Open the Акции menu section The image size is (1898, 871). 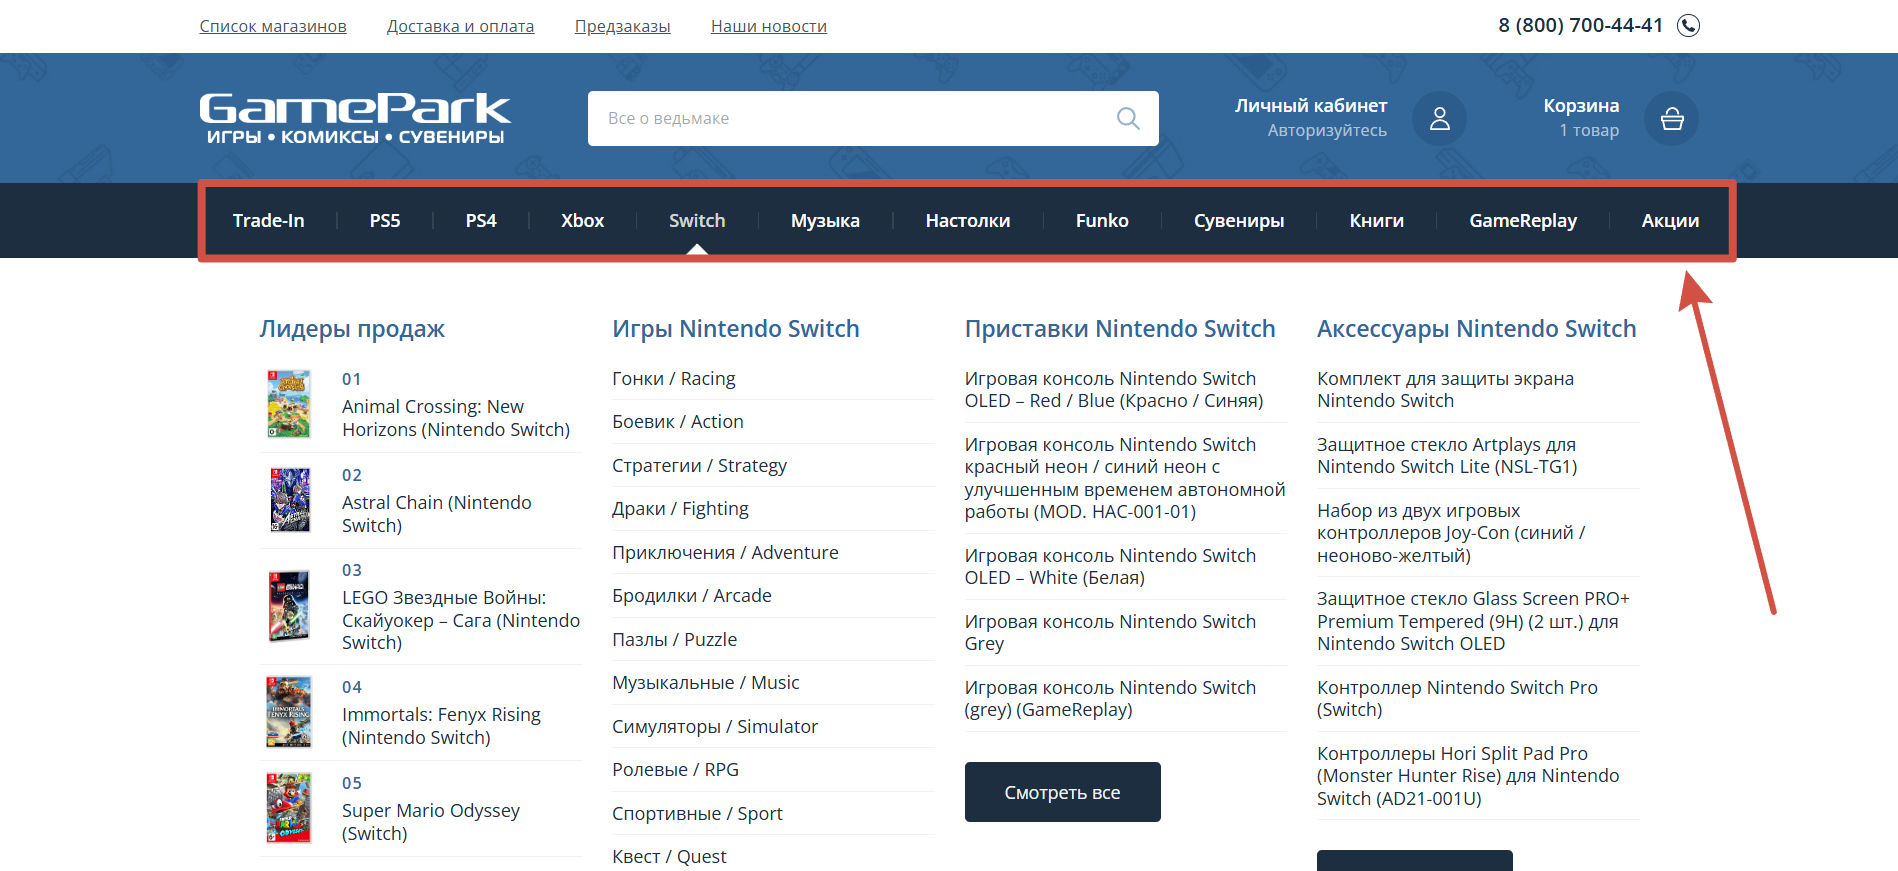click(x=1670, y=220)
